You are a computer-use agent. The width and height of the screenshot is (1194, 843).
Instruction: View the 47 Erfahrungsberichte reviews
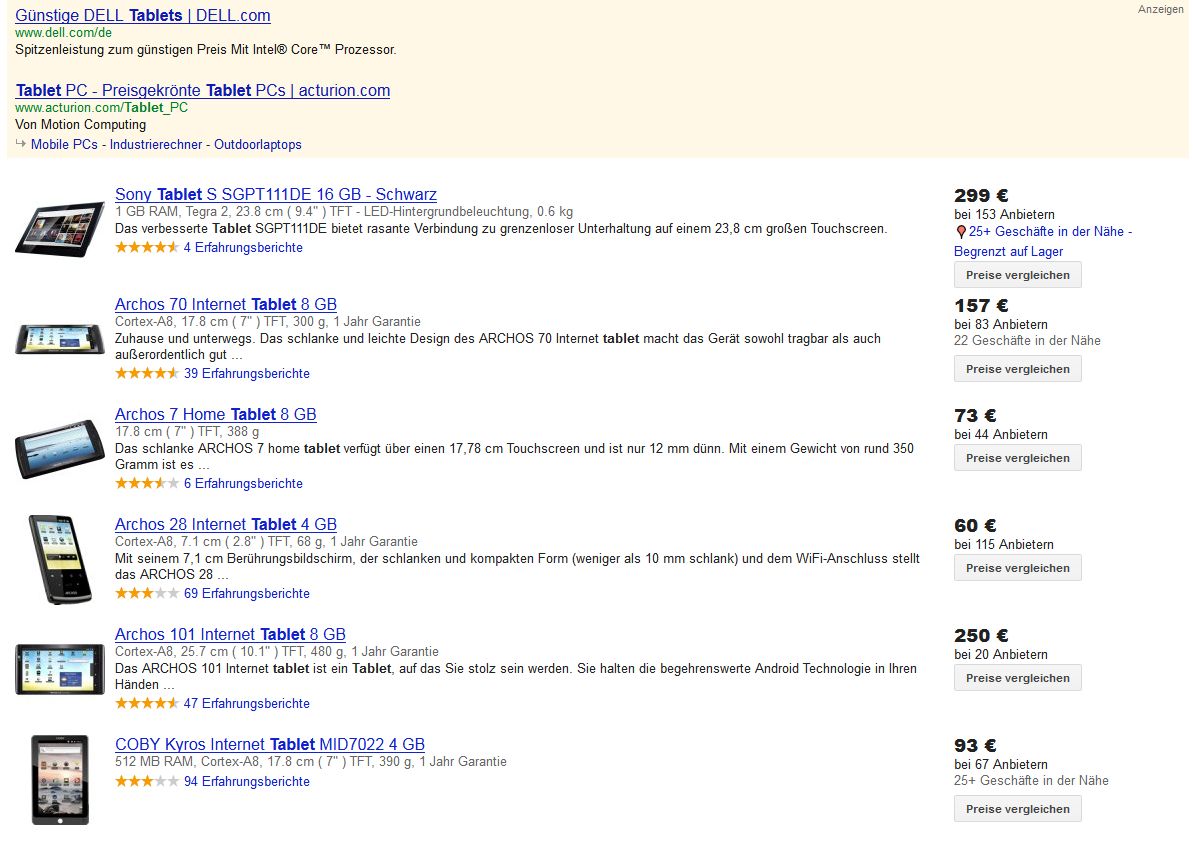click(247, 703)
